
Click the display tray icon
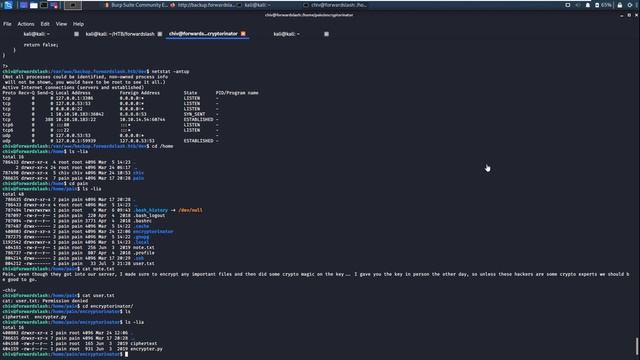click(x=567, y=5)
